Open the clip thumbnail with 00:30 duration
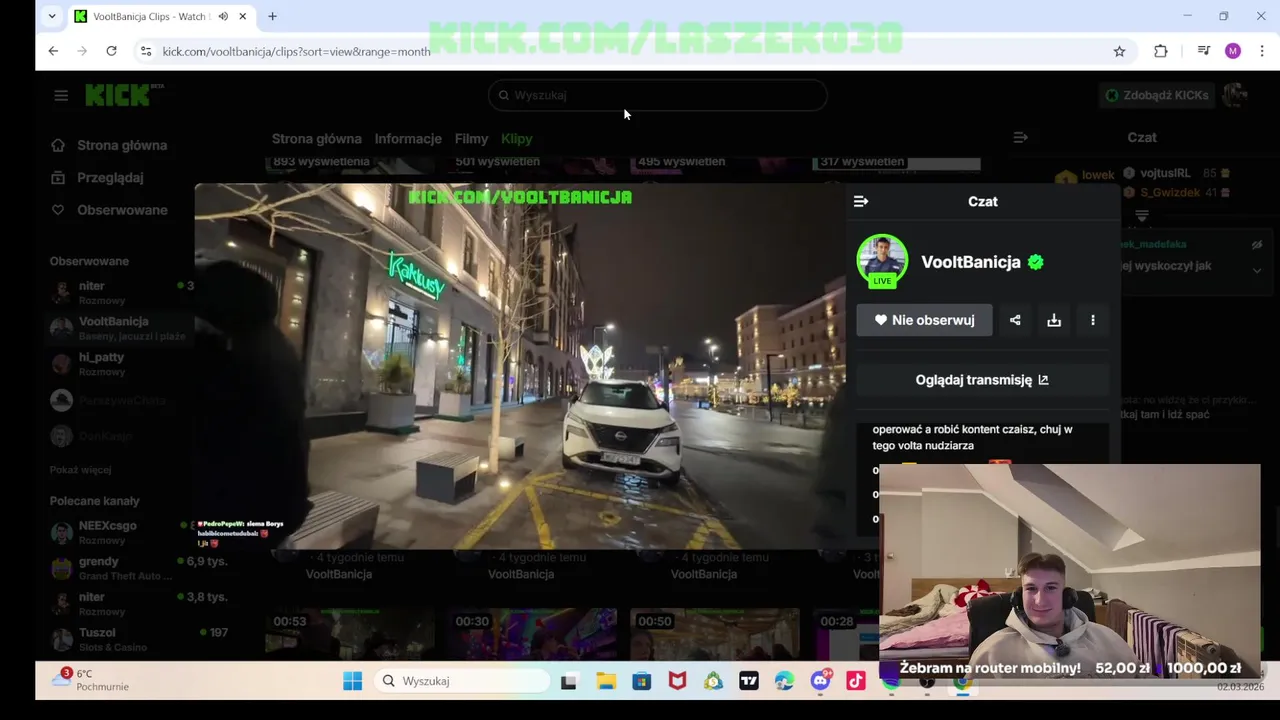Image resolution: width=1280 pixels, height=720 pixels. pos(532,635)
